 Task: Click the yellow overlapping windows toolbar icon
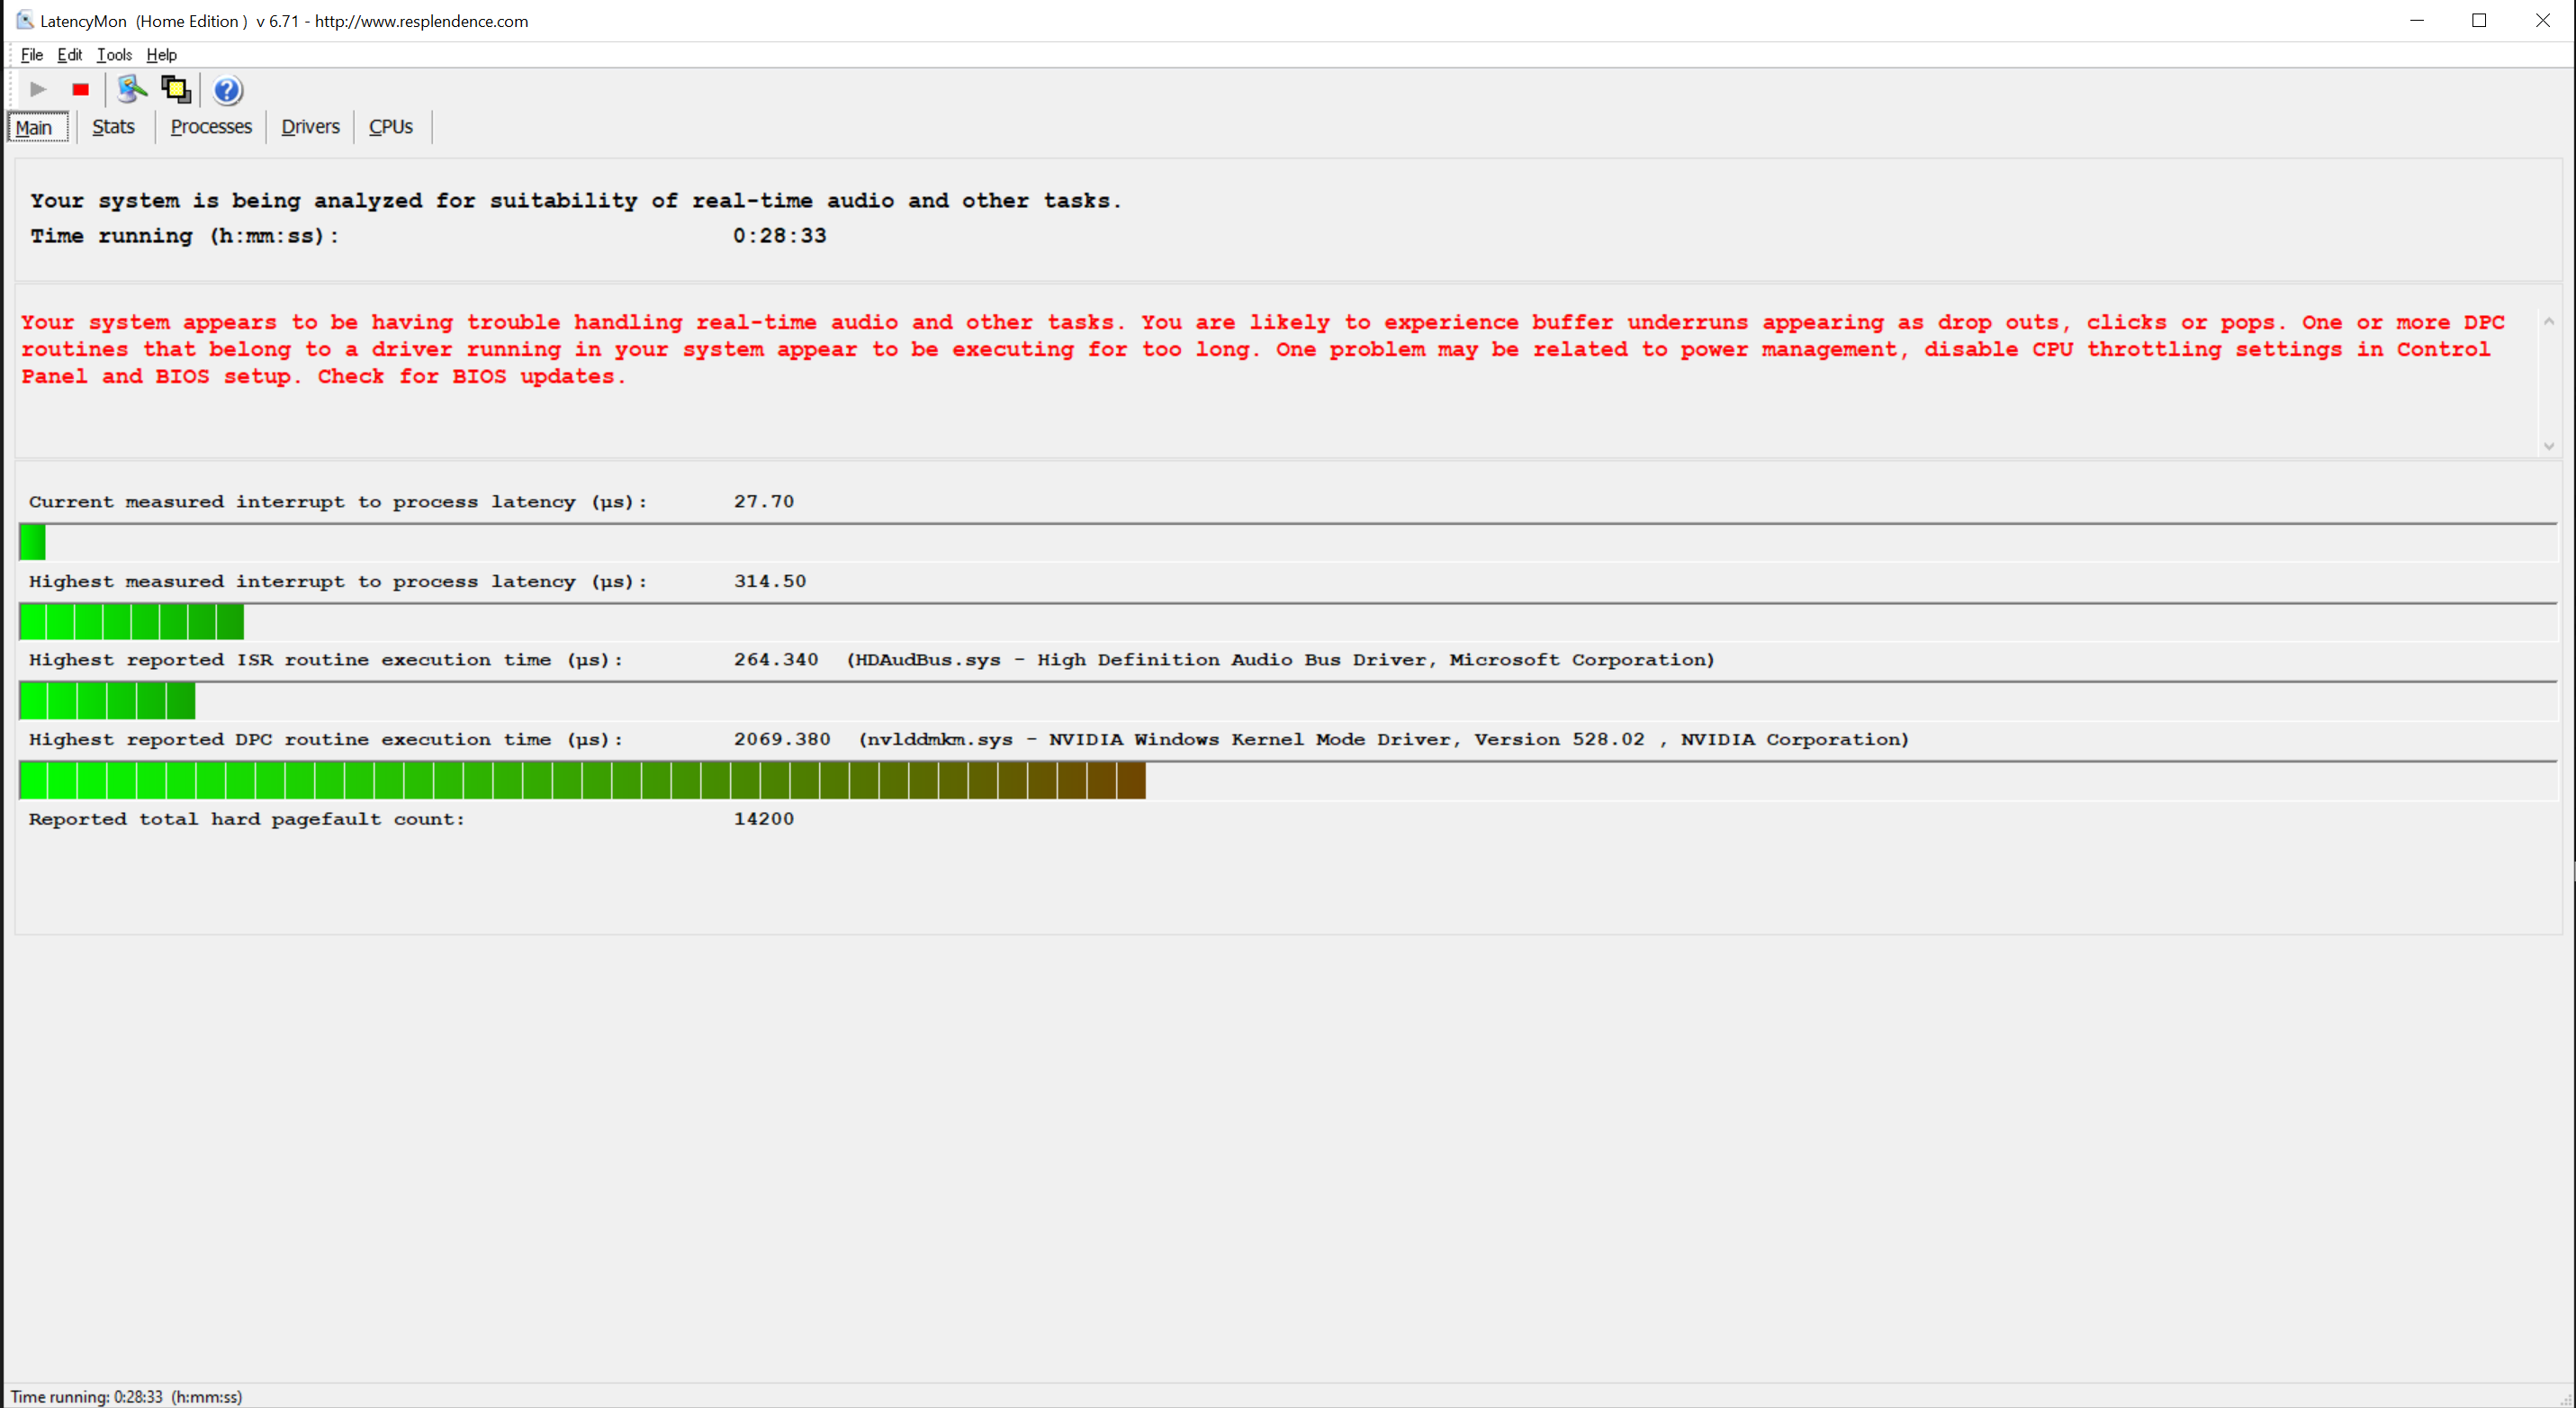point(176,89)
